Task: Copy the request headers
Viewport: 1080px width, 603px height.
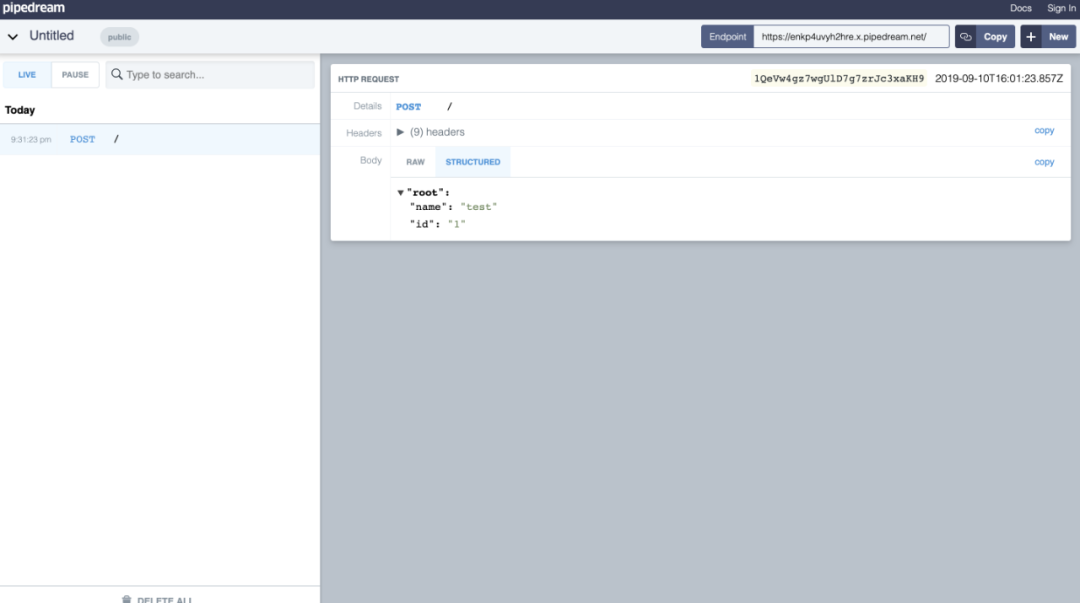Action: coord(1043,130)
